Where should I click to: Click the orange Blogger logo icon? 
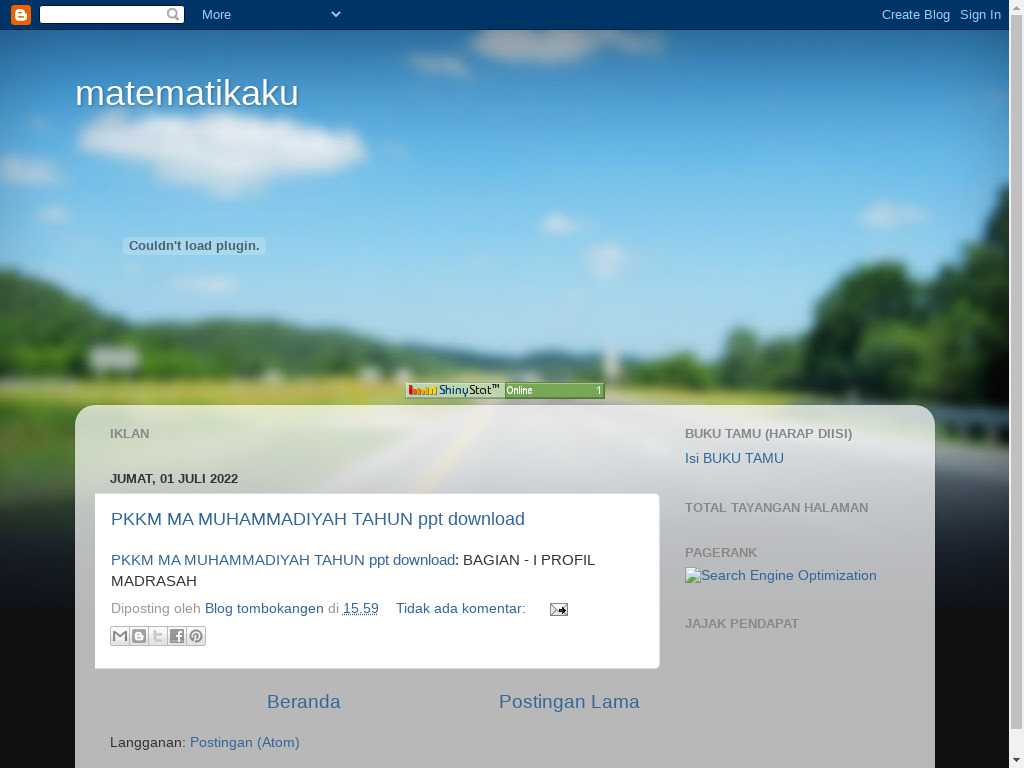click(x=21, y=14)
